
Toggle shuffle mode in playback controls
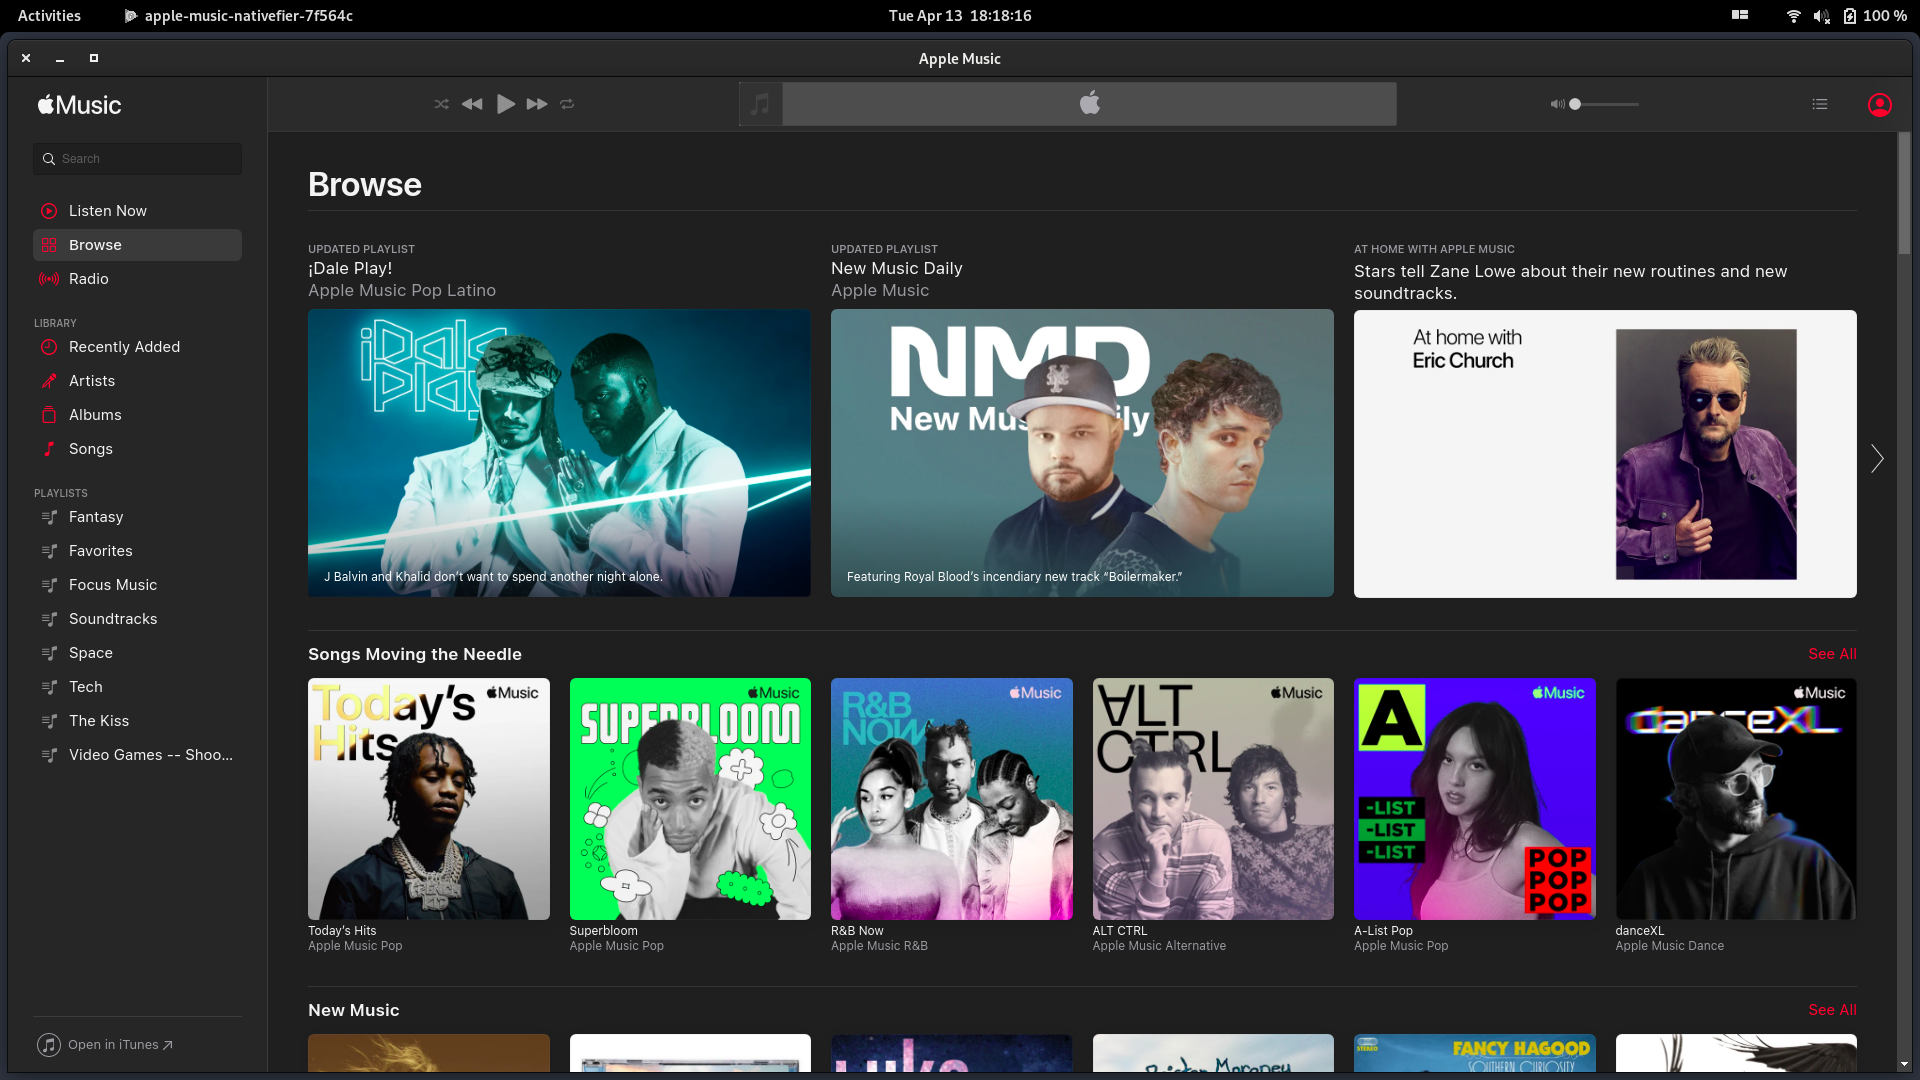point(441,104)
